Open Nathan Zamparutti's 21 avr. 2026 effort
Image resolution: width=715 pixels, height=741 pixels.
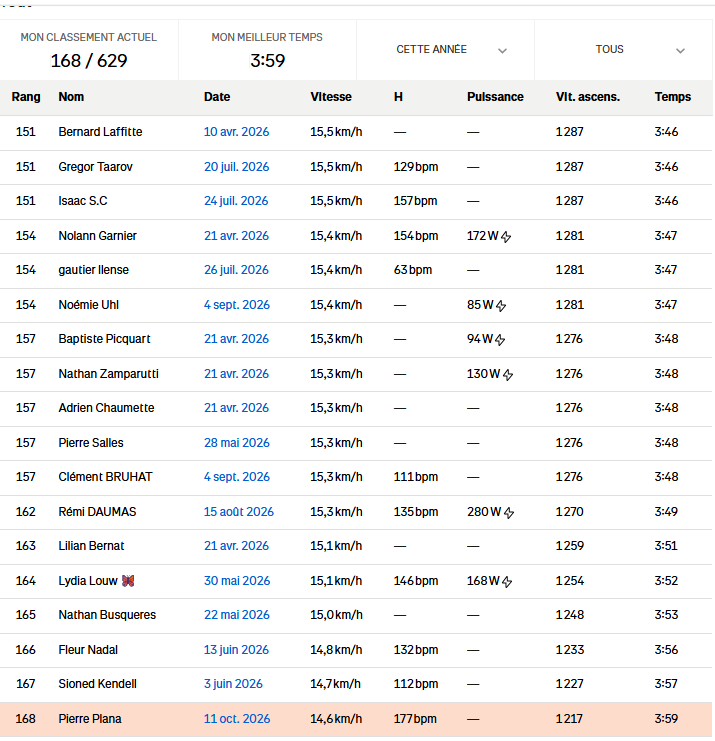coord(236,374)
